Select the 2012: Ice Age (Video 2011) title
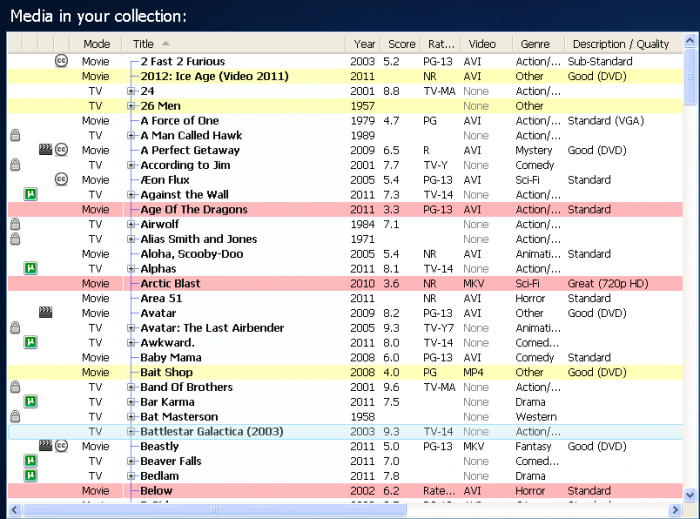Viewport: 700px width, 519px height. (215, 76)
